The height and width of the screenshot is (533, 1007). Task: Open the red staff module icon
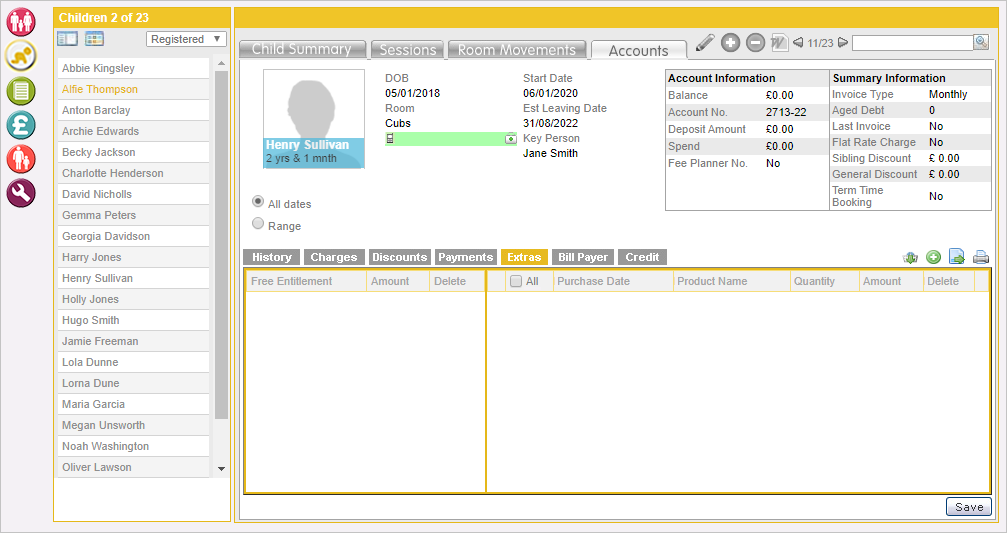pos(21,159)
